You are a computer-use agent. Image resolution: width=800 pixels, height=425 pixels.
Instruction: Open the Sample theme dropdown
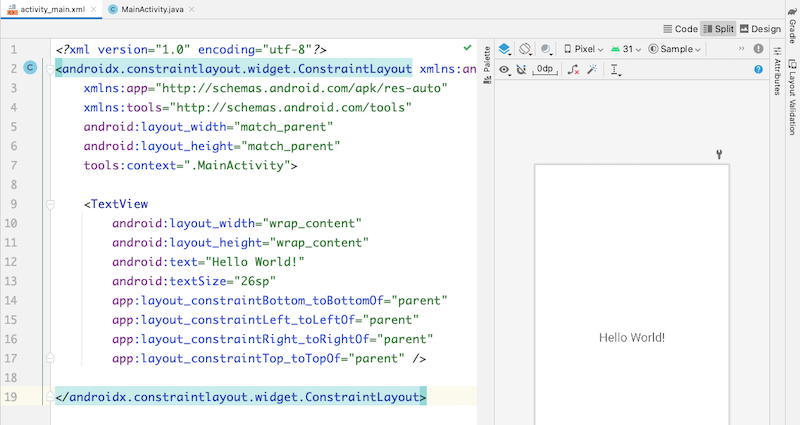coord(674,49)
